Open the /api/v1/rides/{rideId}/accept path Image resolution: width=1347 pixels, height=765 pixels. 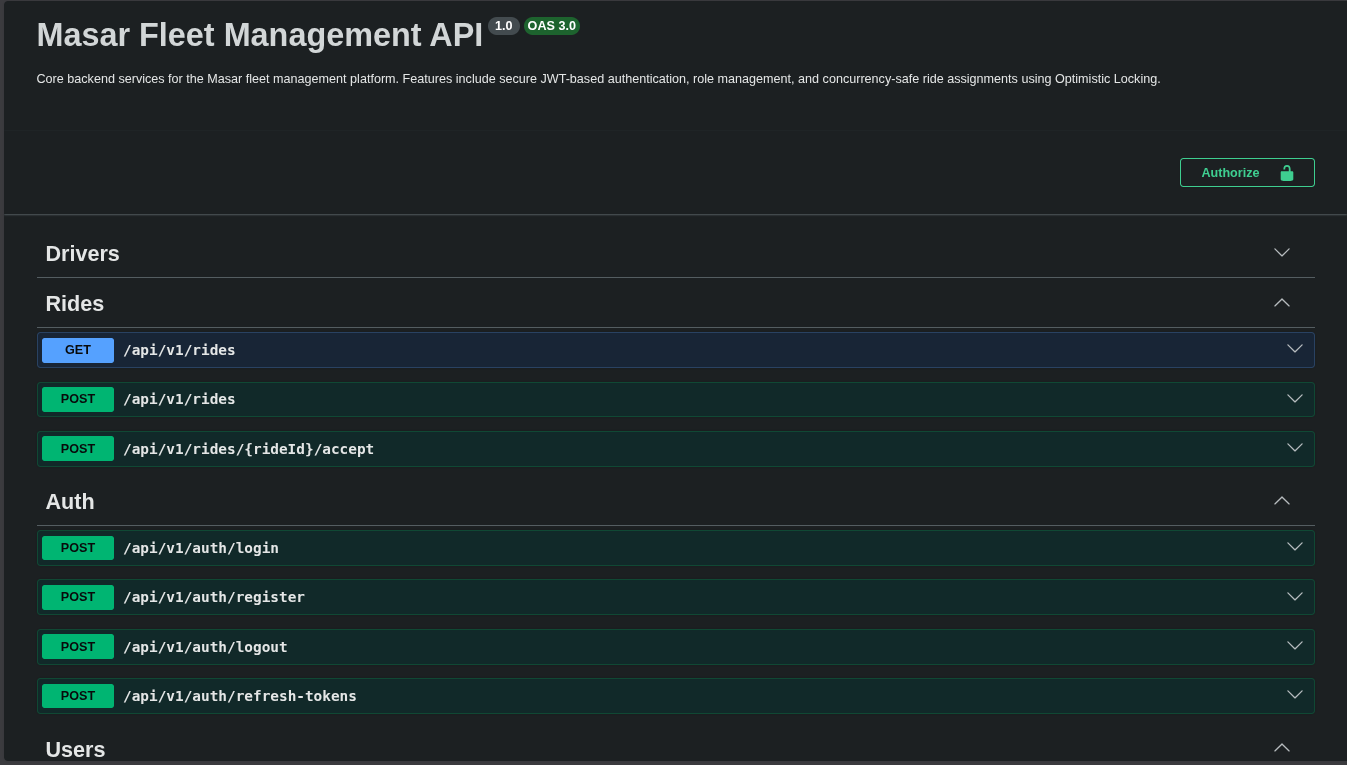click(248, 449)
